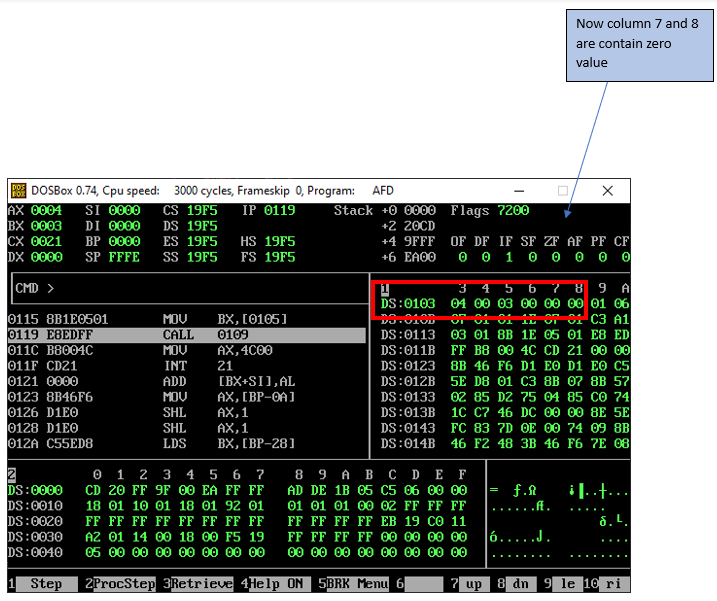Screen dimensions: 717x601
Task: Click the 4 Help ON key label
Action: coord(276,584)
